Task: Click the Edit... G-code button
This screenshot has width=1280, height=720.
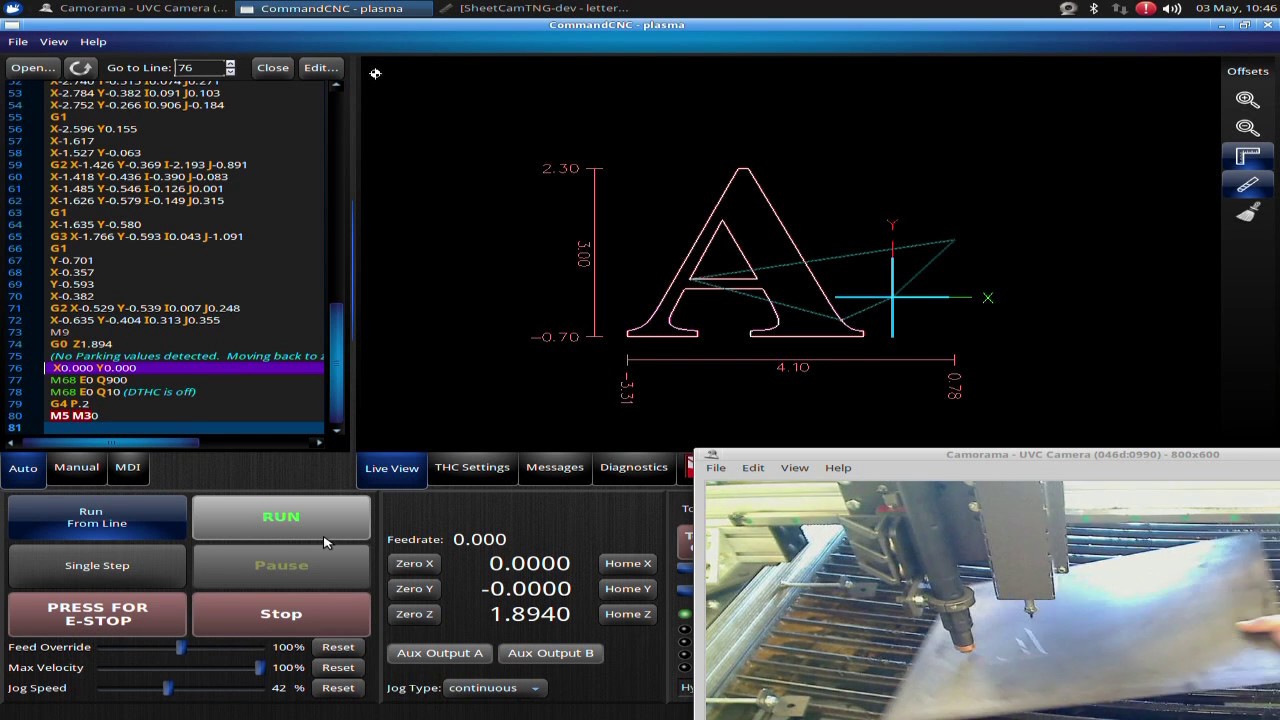Action: click(x=321, y=68)
